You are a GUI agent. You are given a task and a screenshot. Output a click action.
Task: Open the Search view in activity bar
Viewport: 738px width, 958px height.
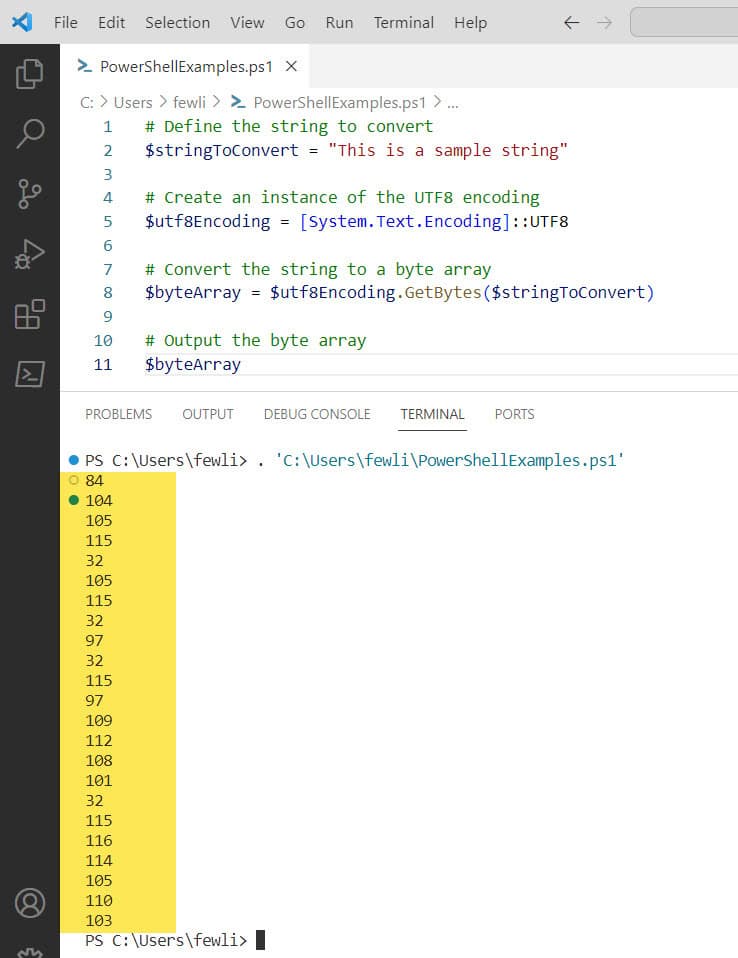pos(29,133)
